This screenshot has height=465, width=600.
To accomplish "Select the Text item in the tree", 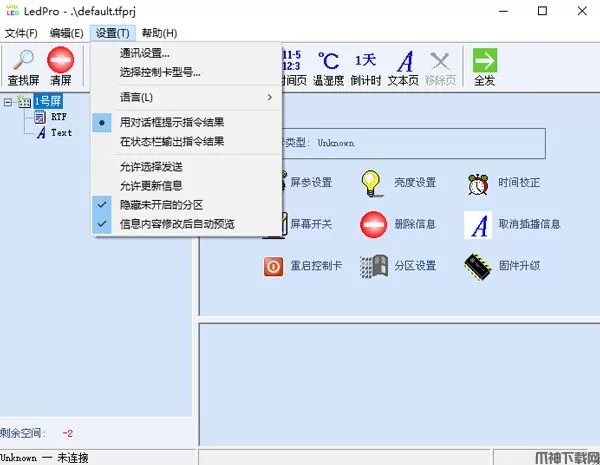I will coord(61,133).
